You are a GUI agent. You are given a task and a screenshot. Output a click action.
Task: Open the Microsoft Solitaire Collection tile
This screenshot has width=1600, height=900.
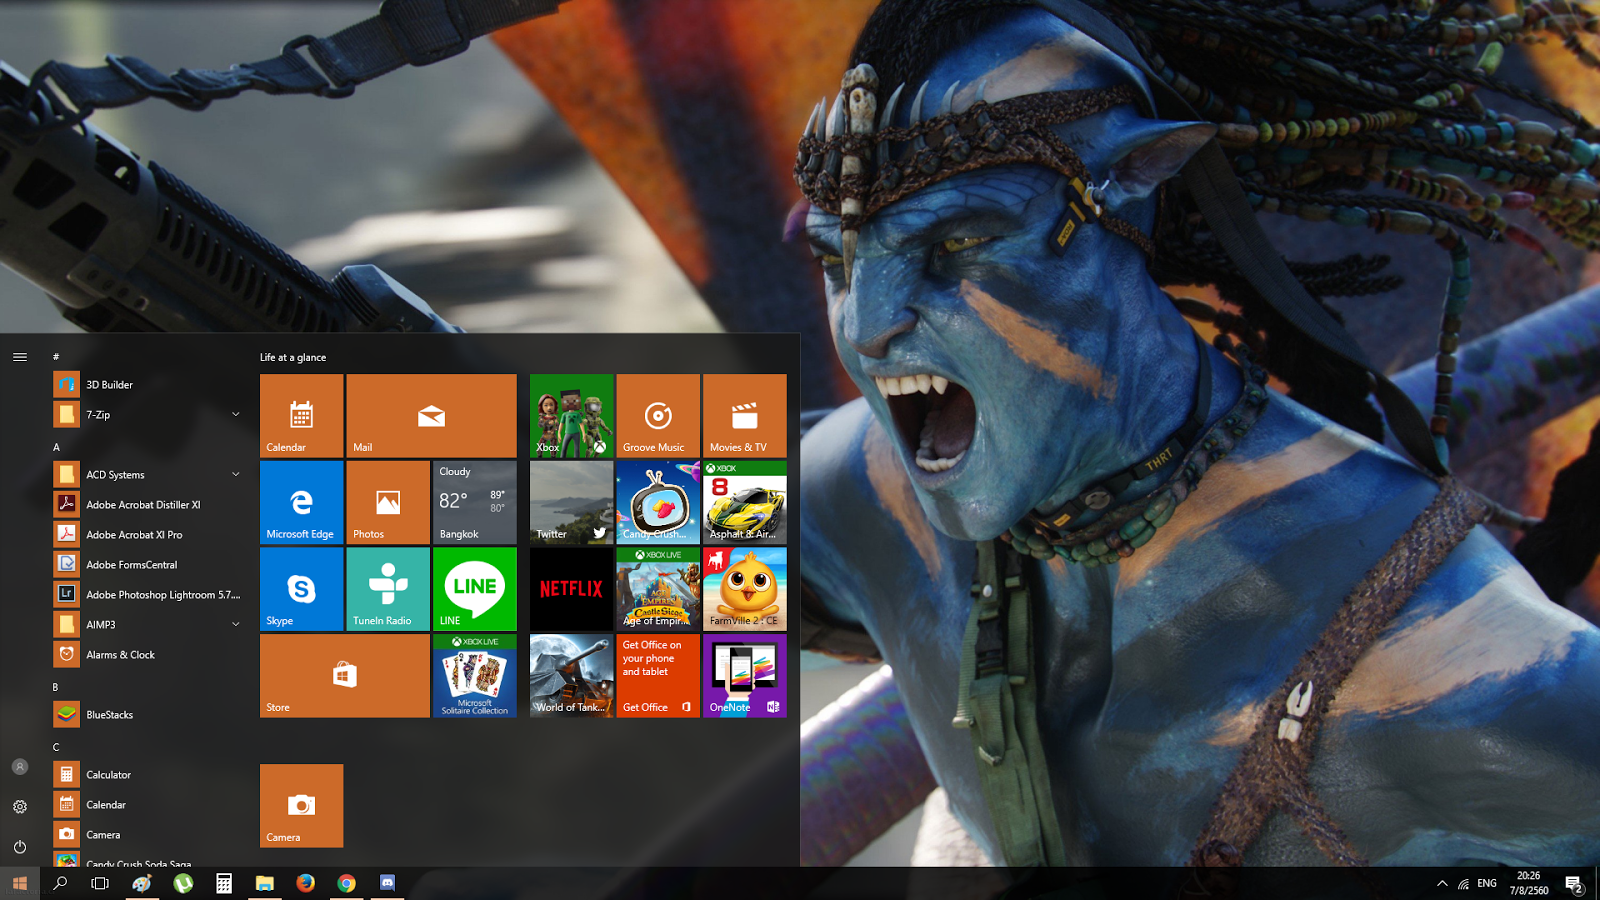coord(475,676)
